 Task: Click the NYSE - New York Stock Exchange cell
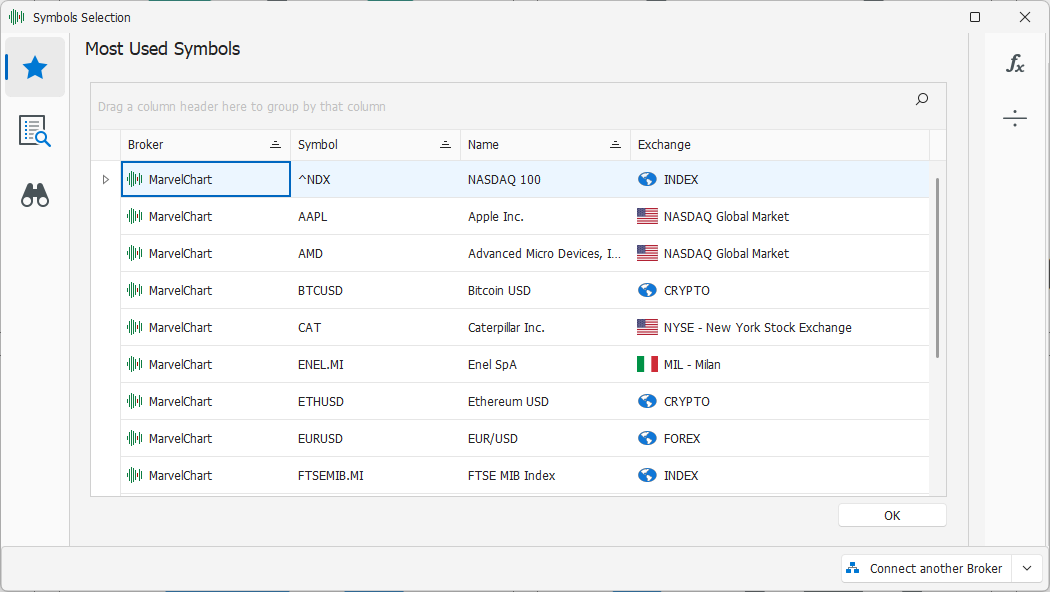tap(780, 327)
